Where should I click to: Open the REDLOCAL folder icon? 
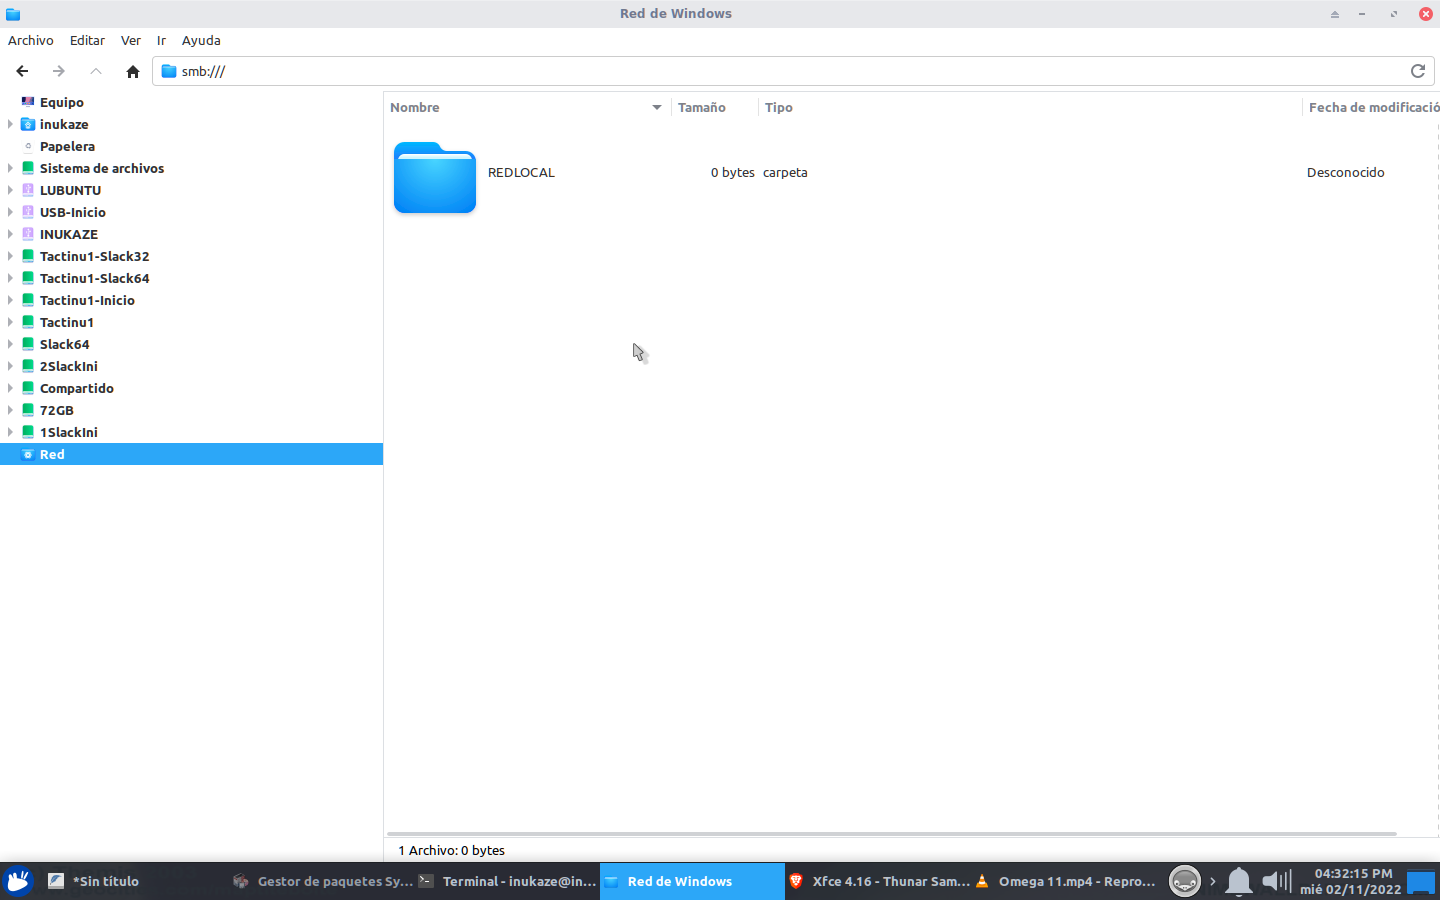(x=435, y=177)
